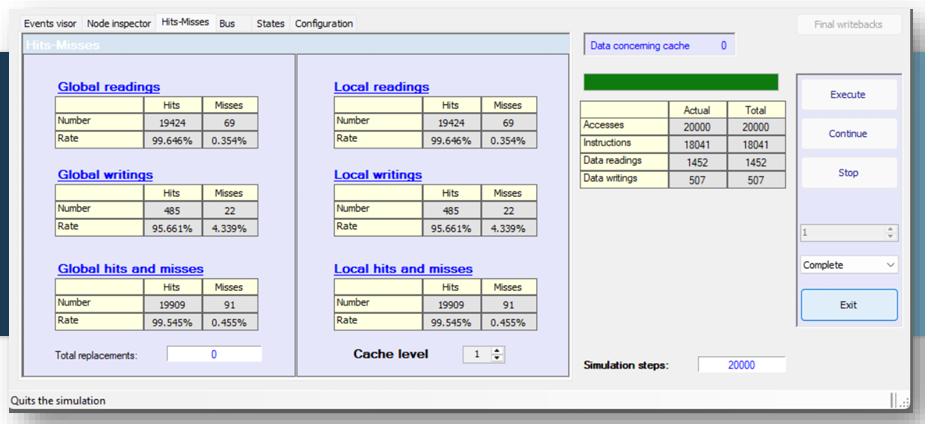Click the Actual column header
This screenshot has height=424, width=925.
[697, 110]
